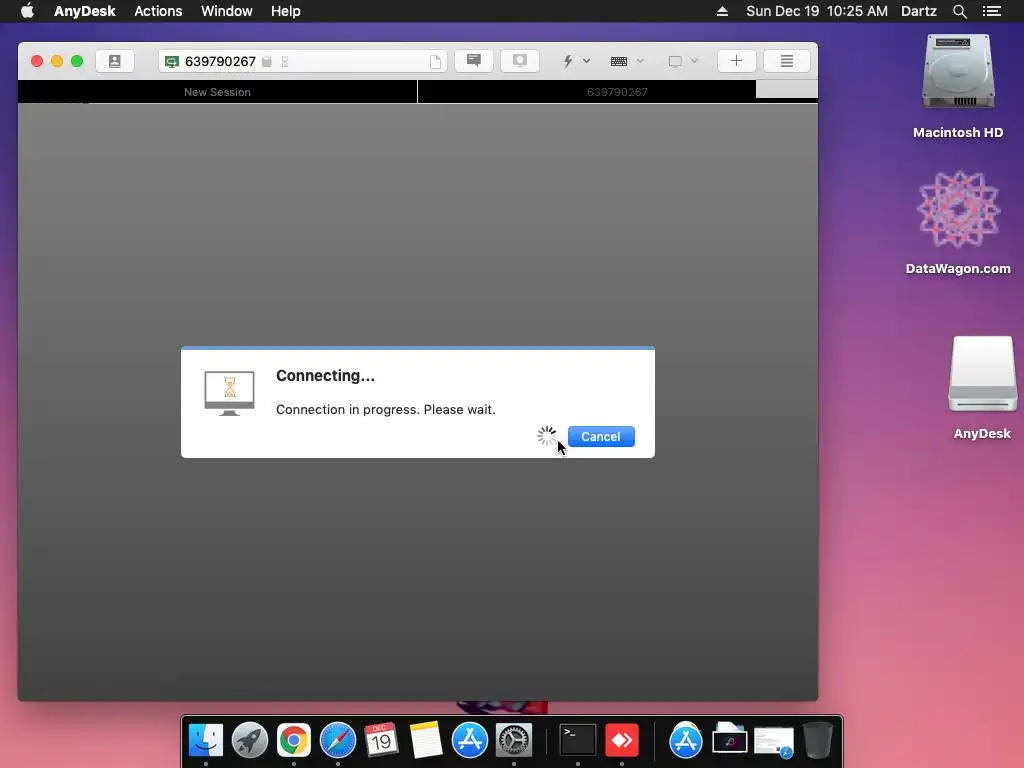Open the AnyDesk application menu
Image resolution: width=1024 pixels, height=768 pixels.
[x=84, y=11]
